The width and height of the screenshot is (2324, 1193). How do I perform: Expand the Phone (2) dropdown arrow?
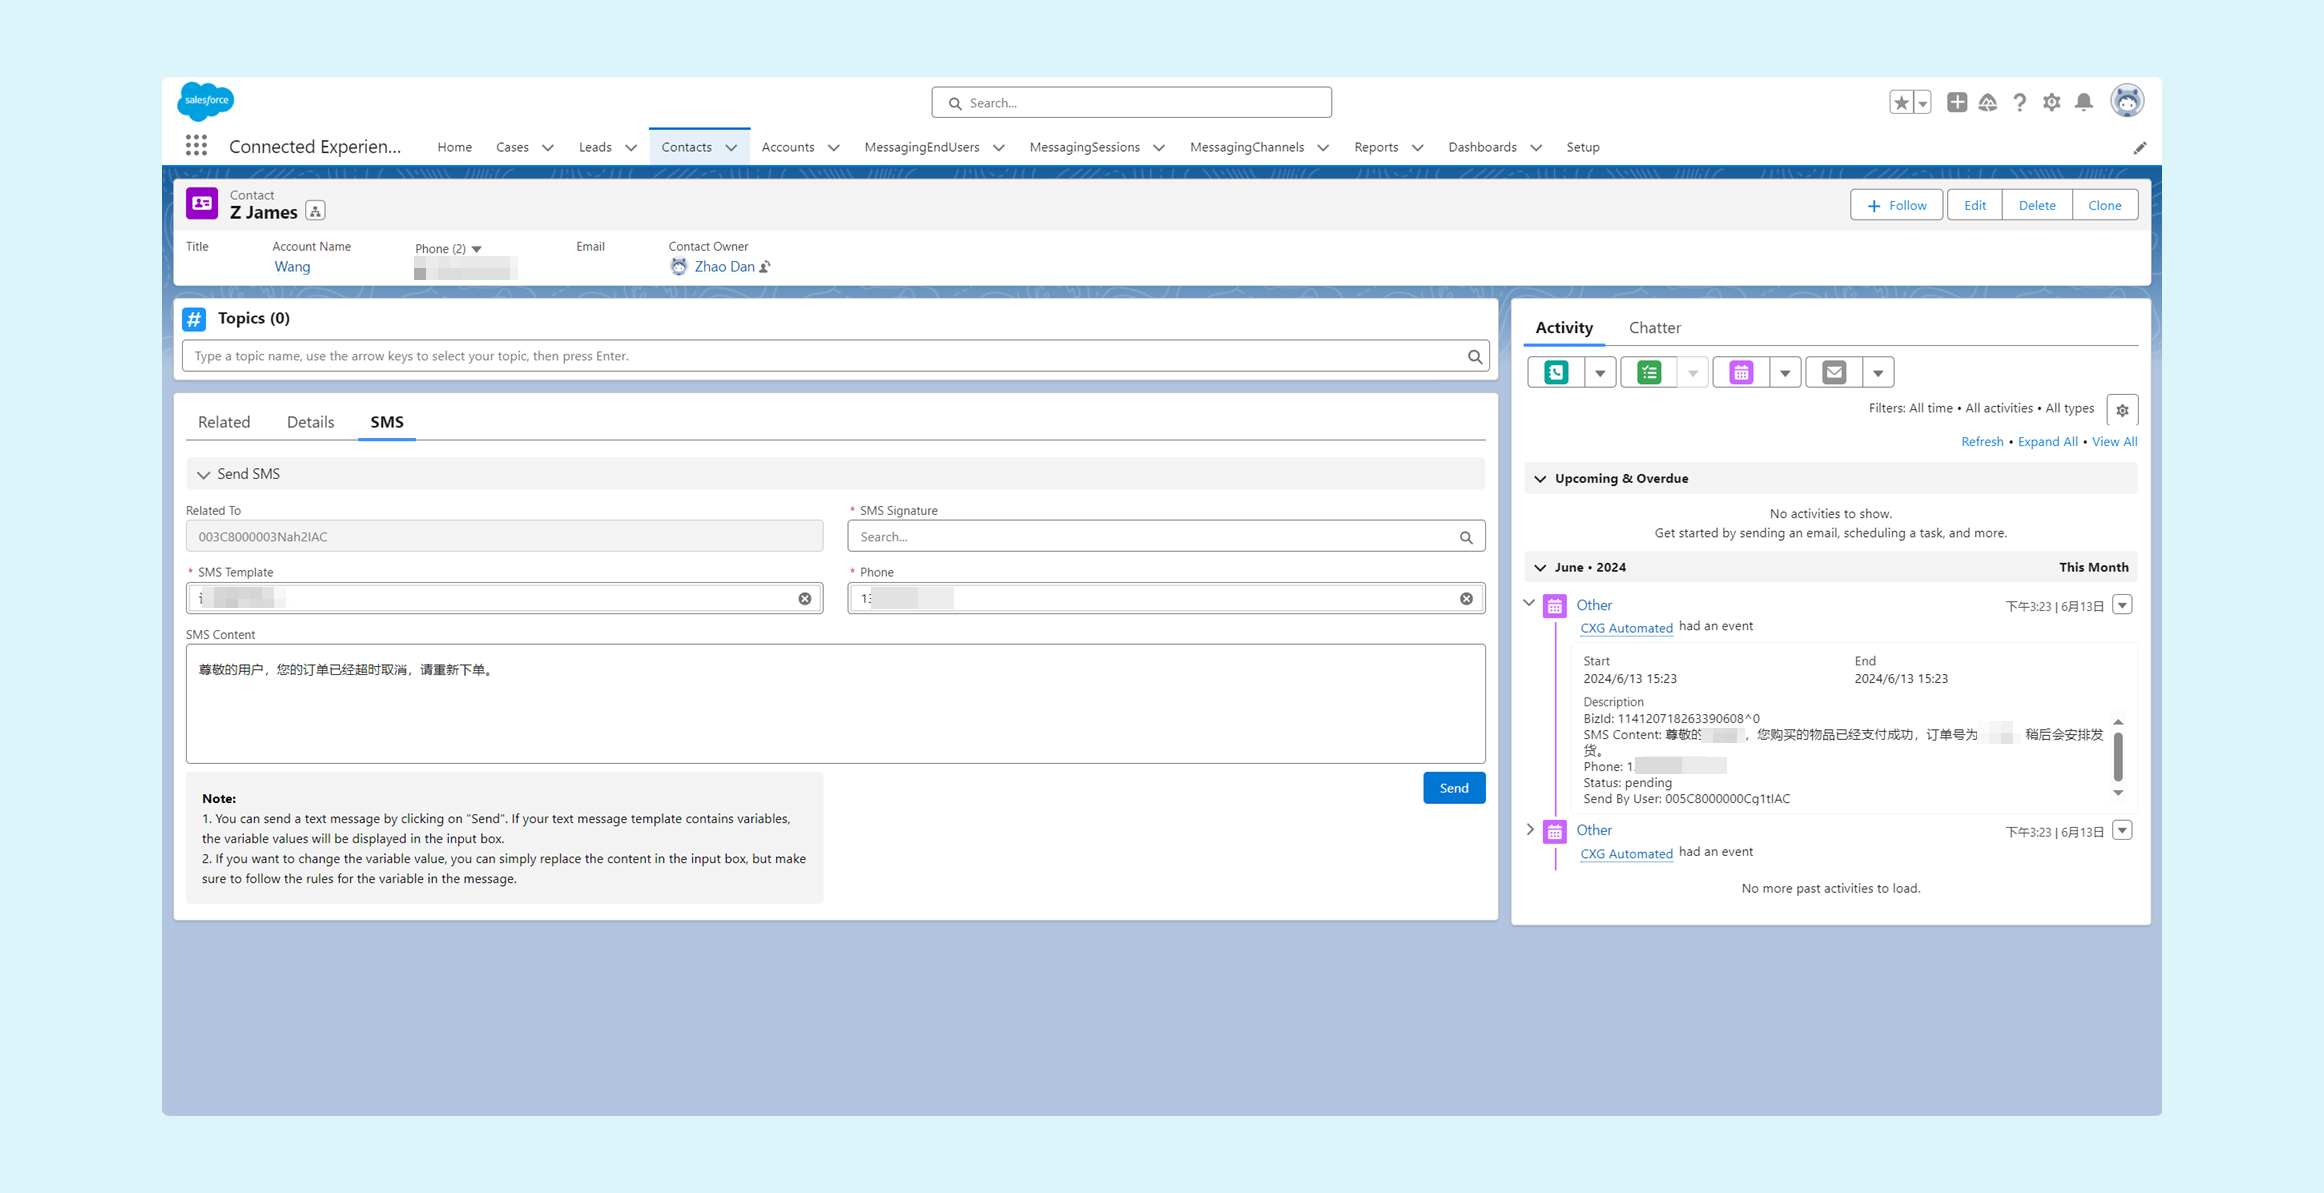[x=477, y=249]
